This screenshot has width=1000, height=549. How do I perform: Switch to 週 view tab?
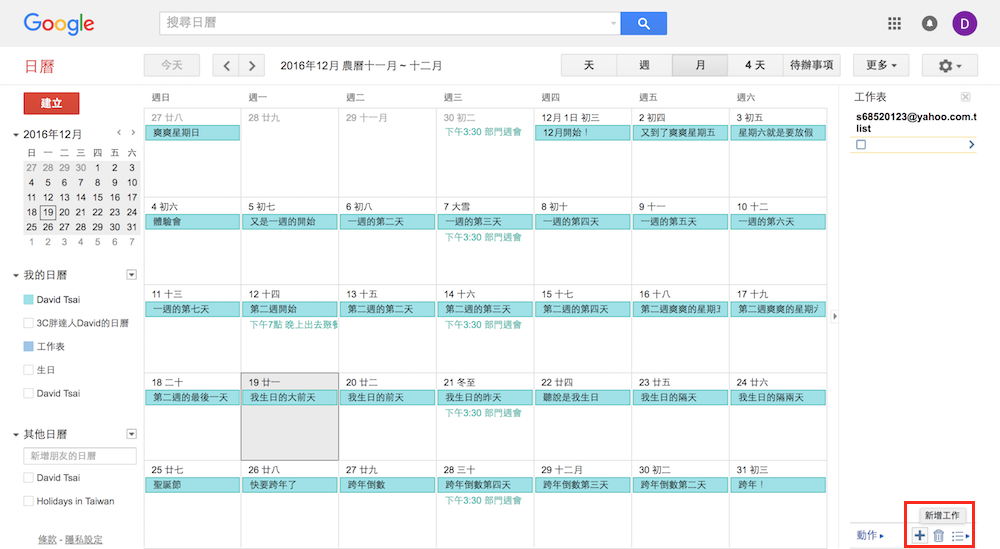(x=644, y=66)
